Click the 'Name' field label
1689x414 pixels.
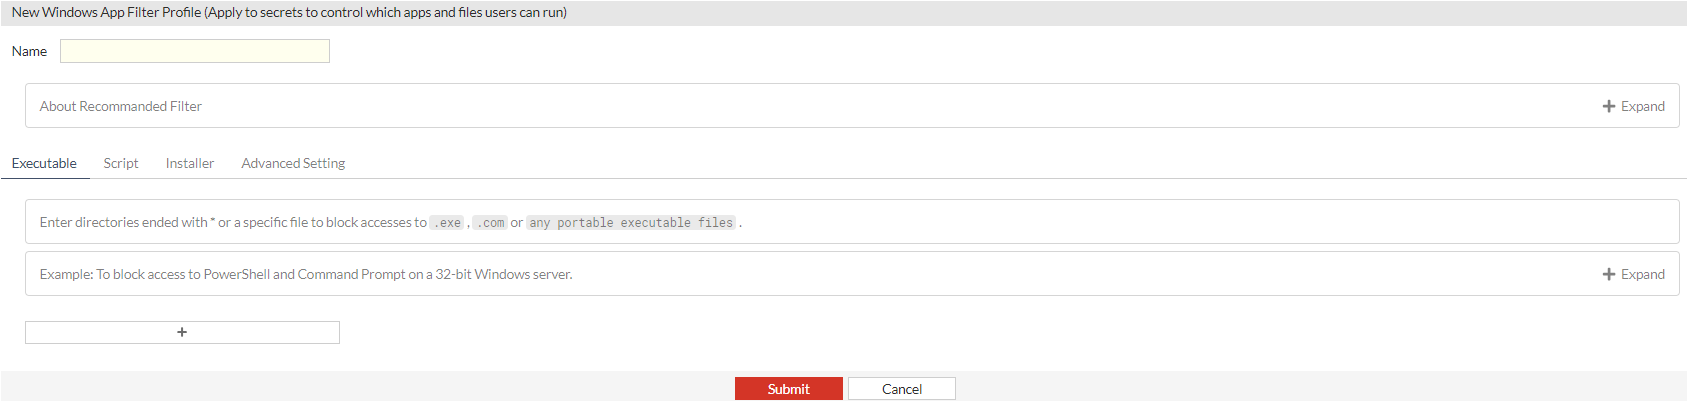pyautogui.click(x=29, y=51)
